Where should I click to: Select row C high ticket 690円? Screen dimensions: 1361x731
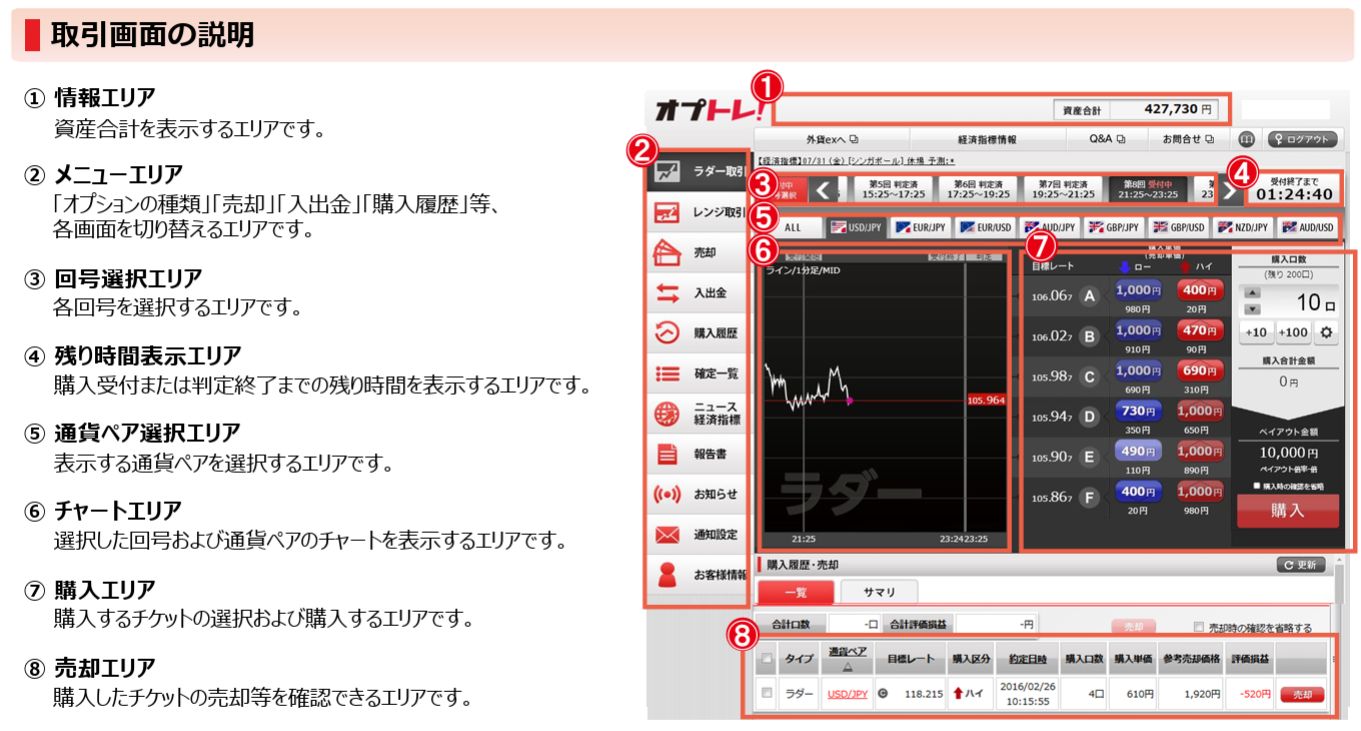[x=1199, y=370]
